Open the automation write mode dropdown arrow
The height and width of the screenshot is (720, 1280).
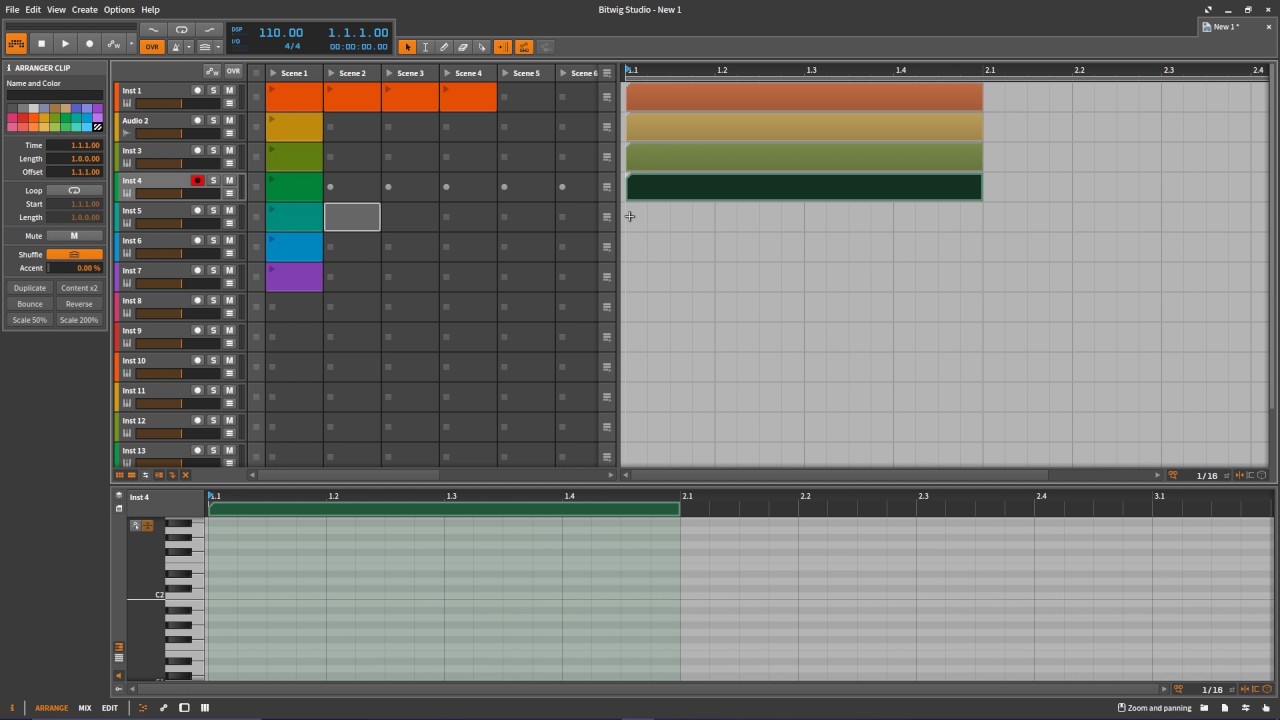(x=131, y=44)
